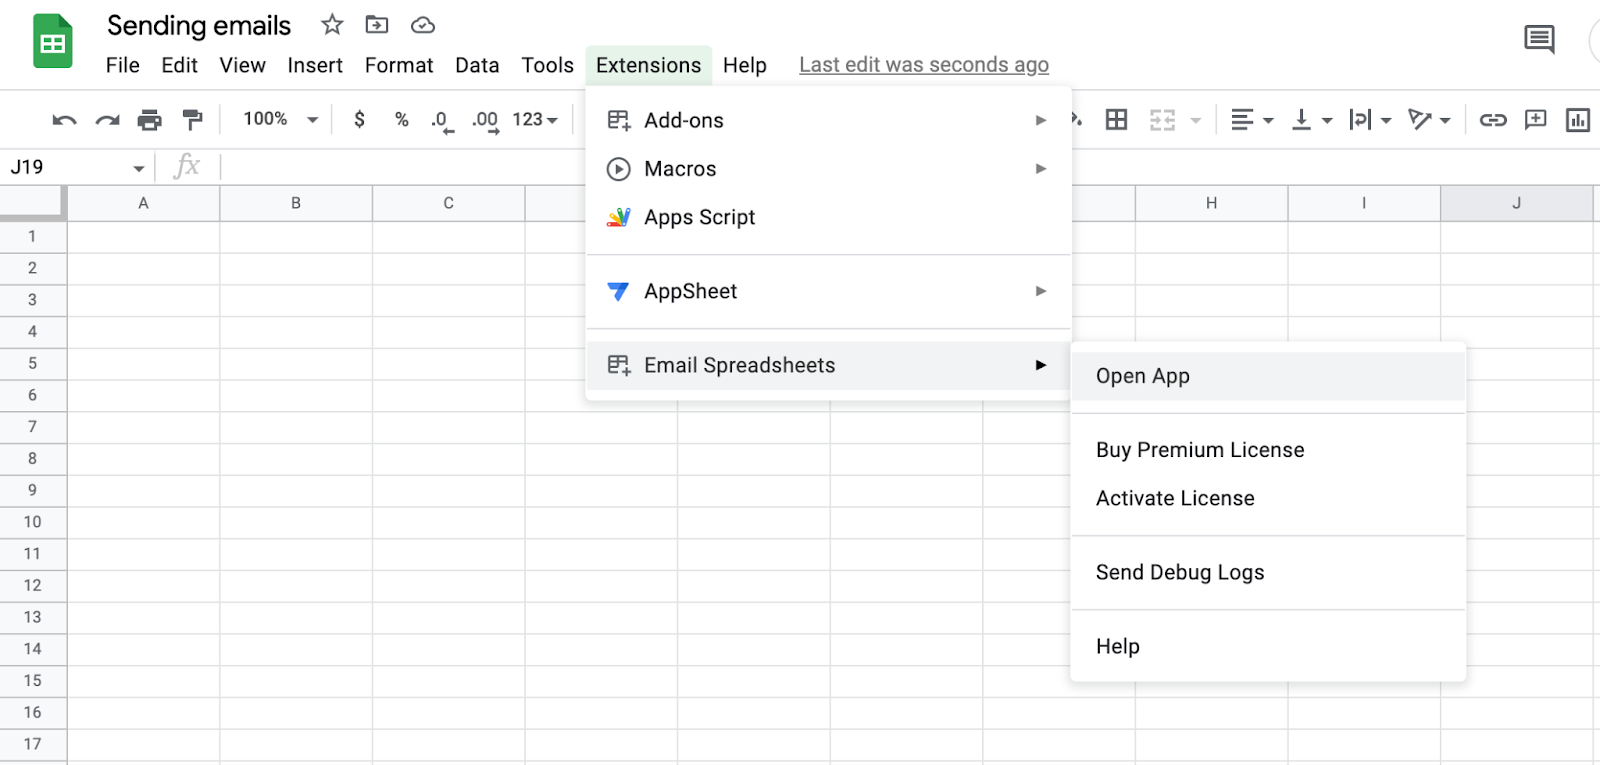Click the merge cells icon
This screenshot has height=765, width=1600.
pos(1162,120)
